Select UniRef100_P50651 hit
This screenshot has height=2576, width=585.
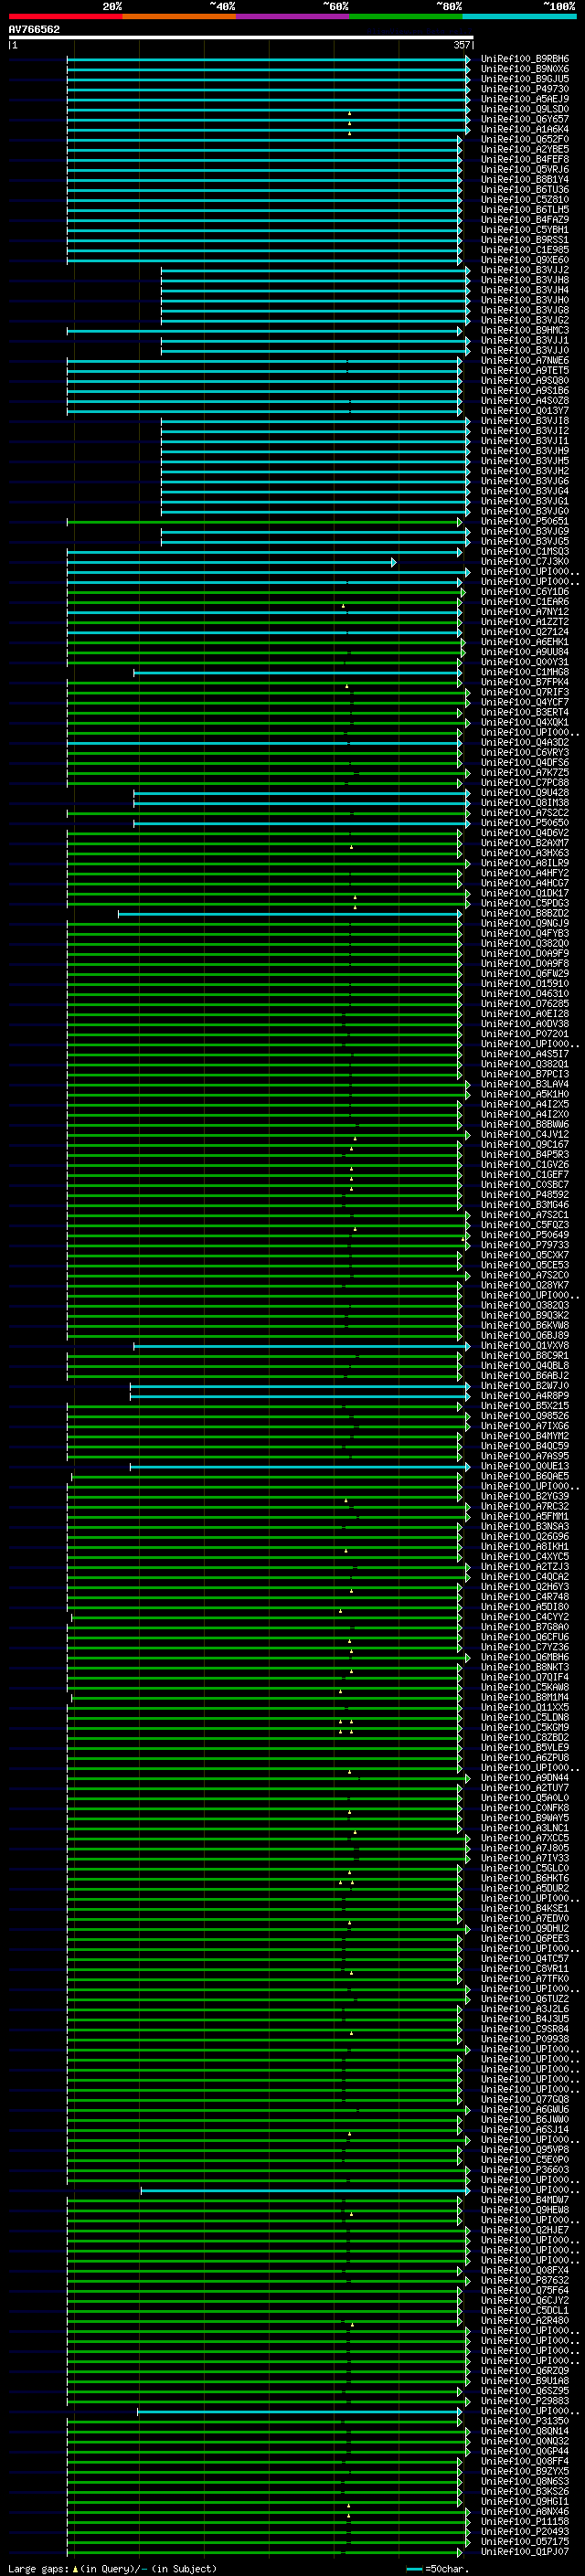[x=525, y=521]
